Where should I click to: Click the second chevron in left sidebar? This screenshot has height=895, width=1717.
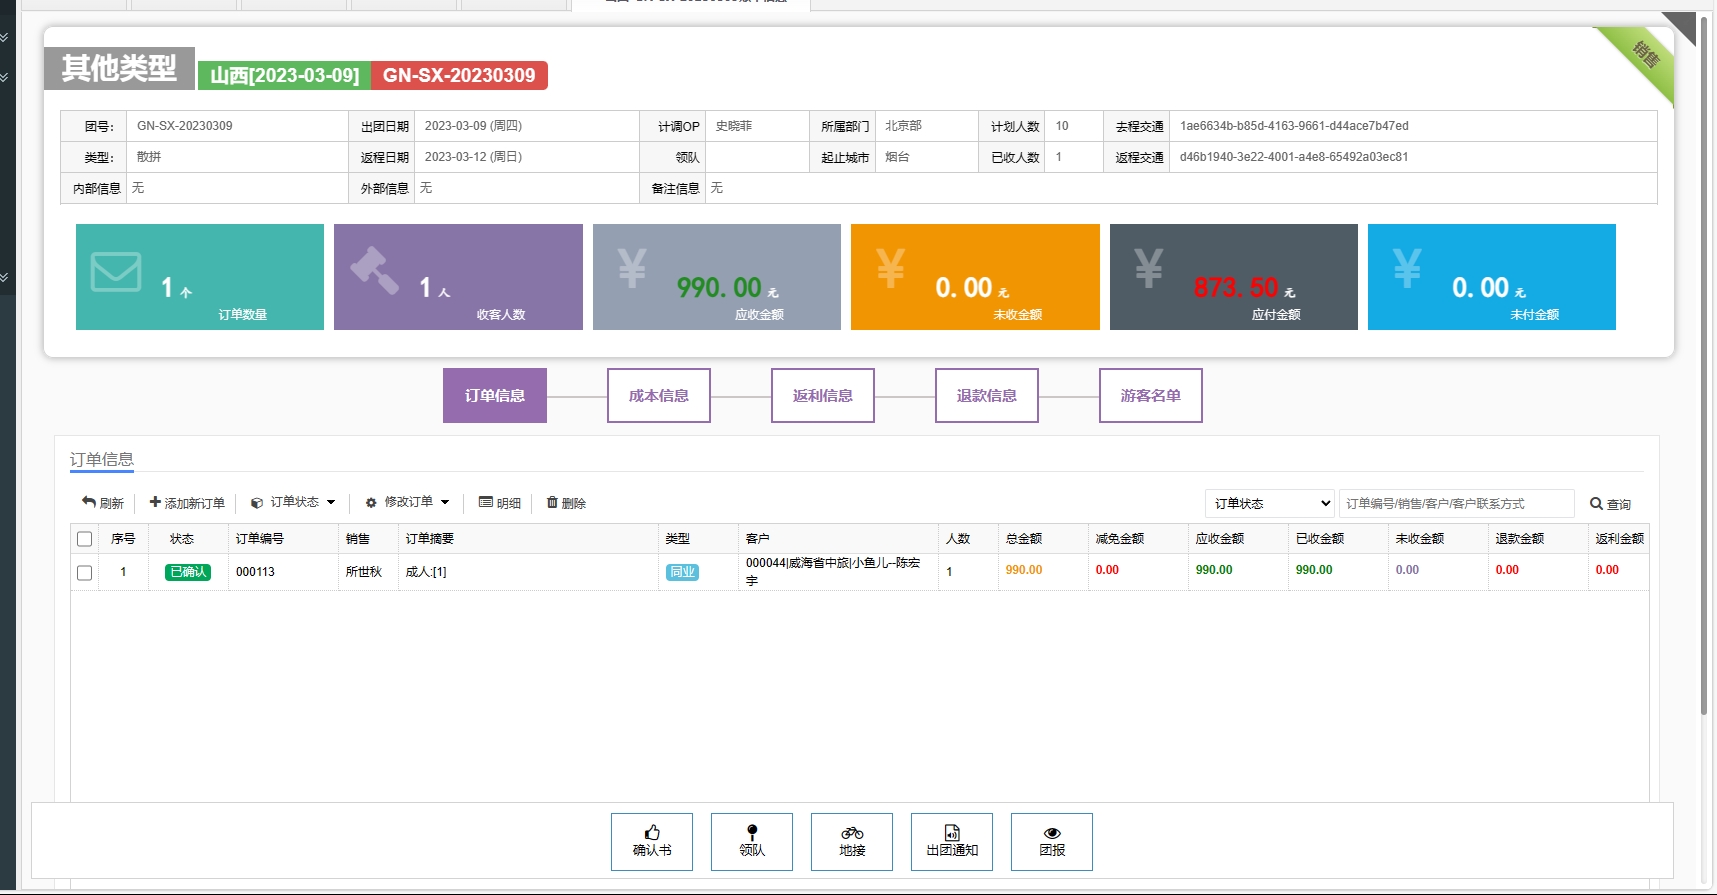[4, 77]
